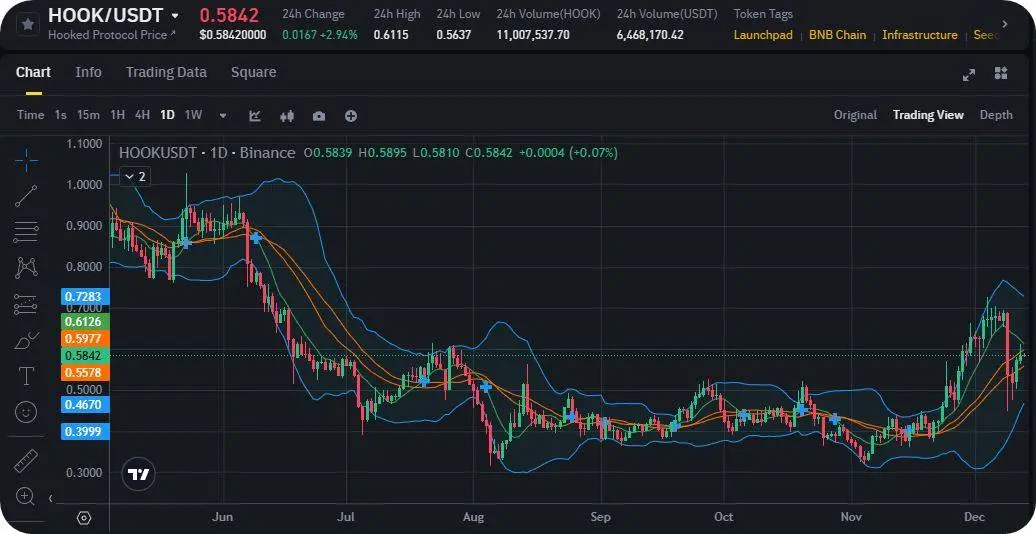This screenshot has height=534, width=1036.
Task: Select the crosshair cursor tool
Action: [x=26, y=160]
